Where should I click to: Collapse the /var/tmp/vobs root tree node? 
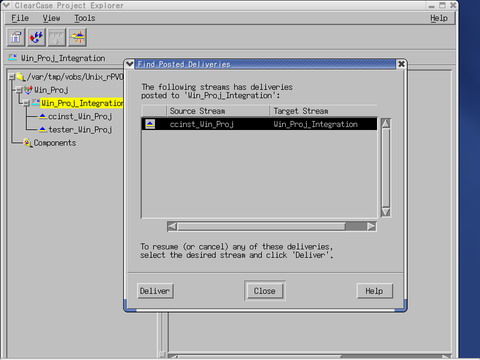pos(12,77)
